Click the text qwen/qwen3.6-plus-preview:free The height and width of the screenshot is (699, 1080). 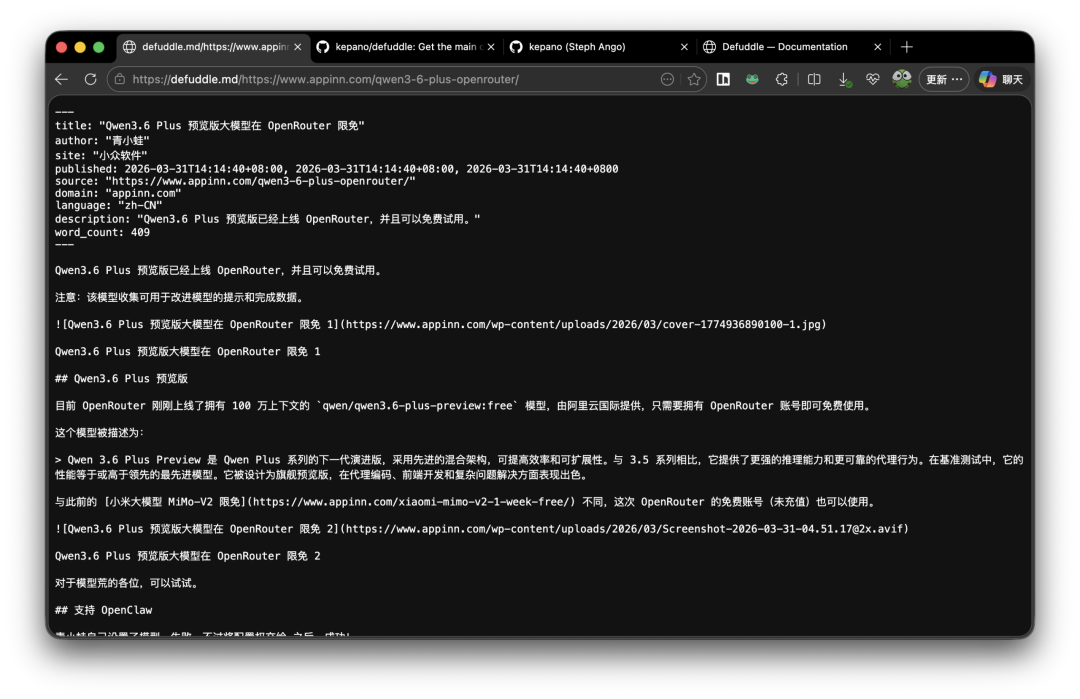pyautogui.click(x=417, y=406)
